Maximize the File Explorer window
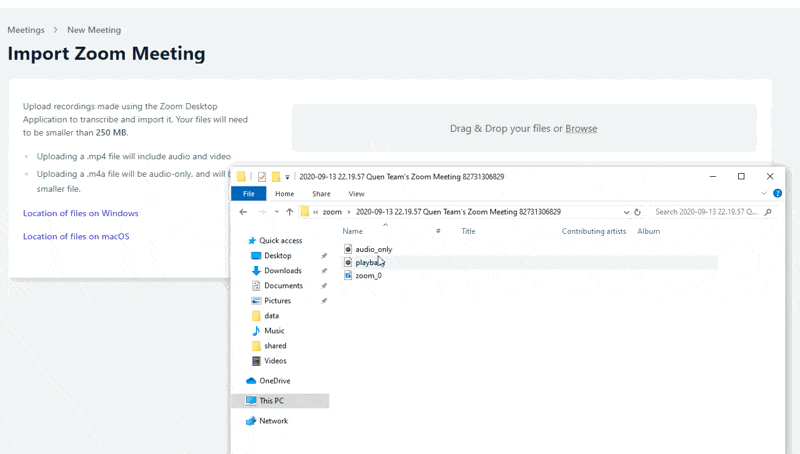This screenshot has width=800, height=454. tap(741, 176)
